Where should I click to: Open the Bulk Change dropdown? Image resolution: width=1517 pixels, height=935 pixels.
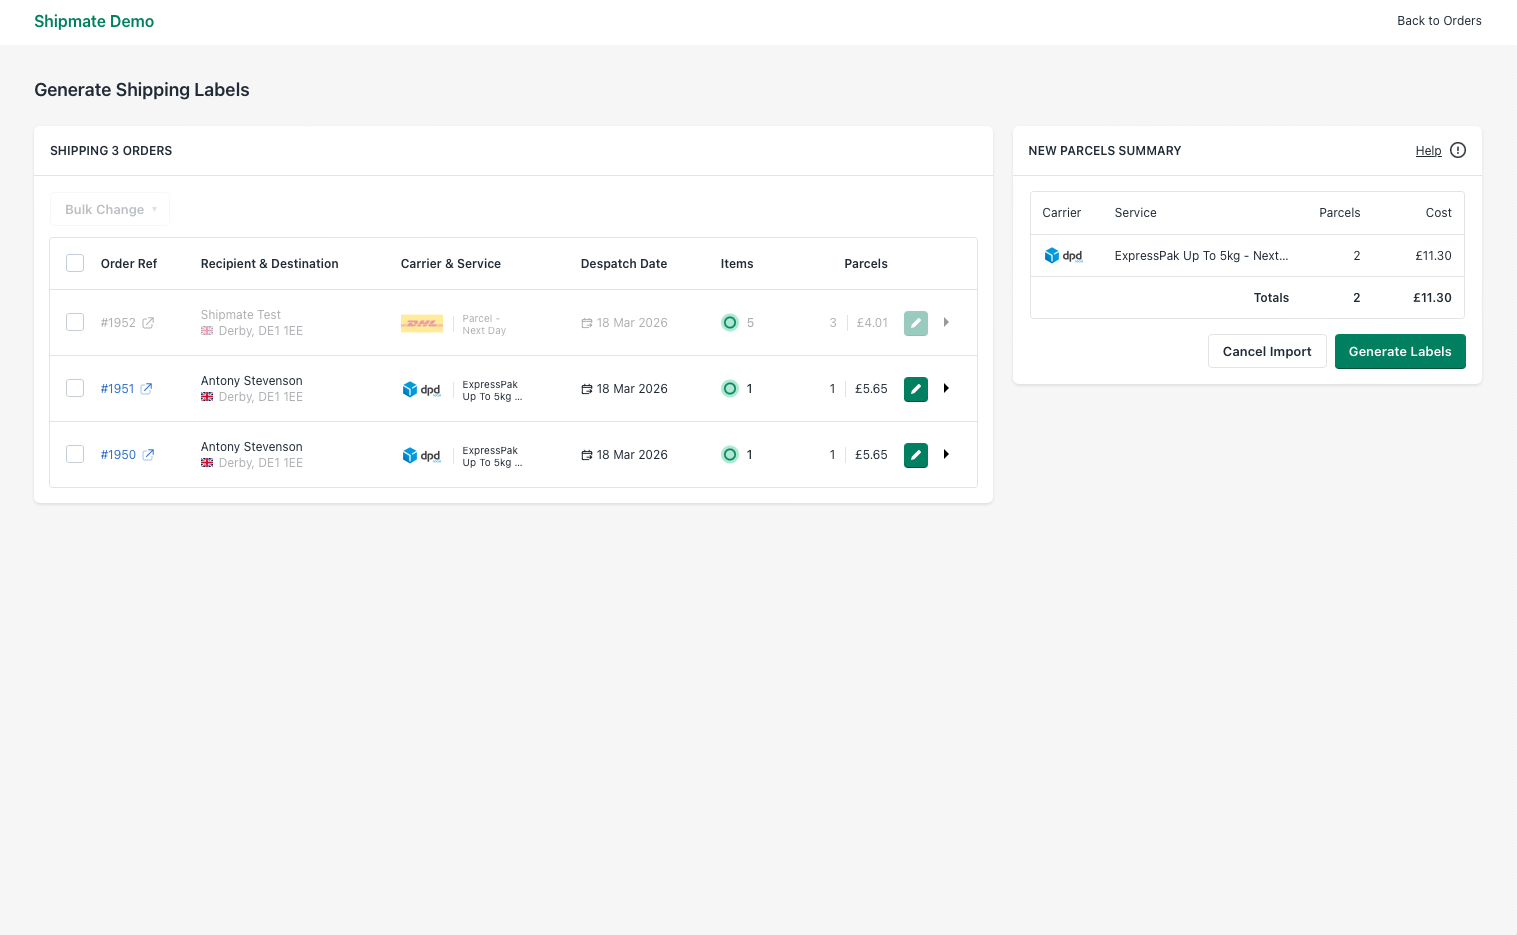[x=110, y=209]
